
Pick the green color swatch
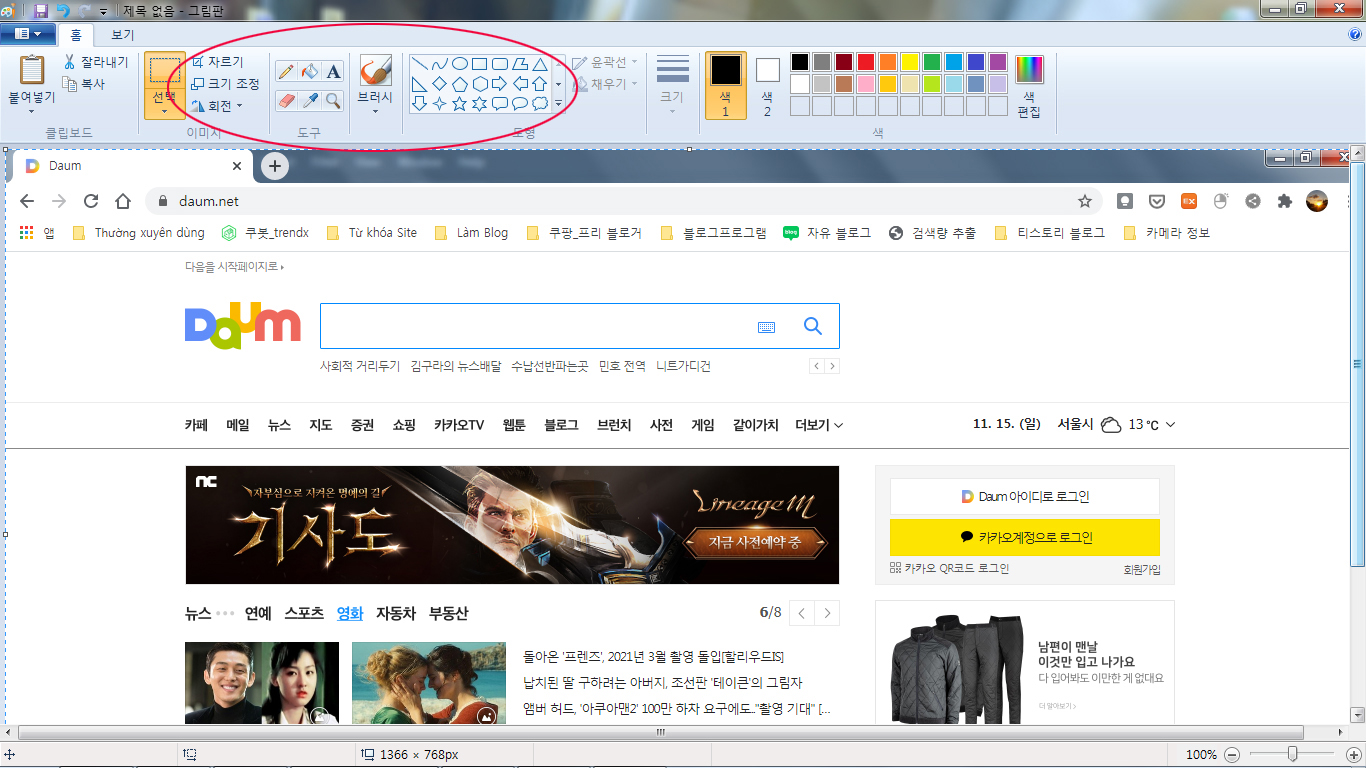click(x=932, y=62)
